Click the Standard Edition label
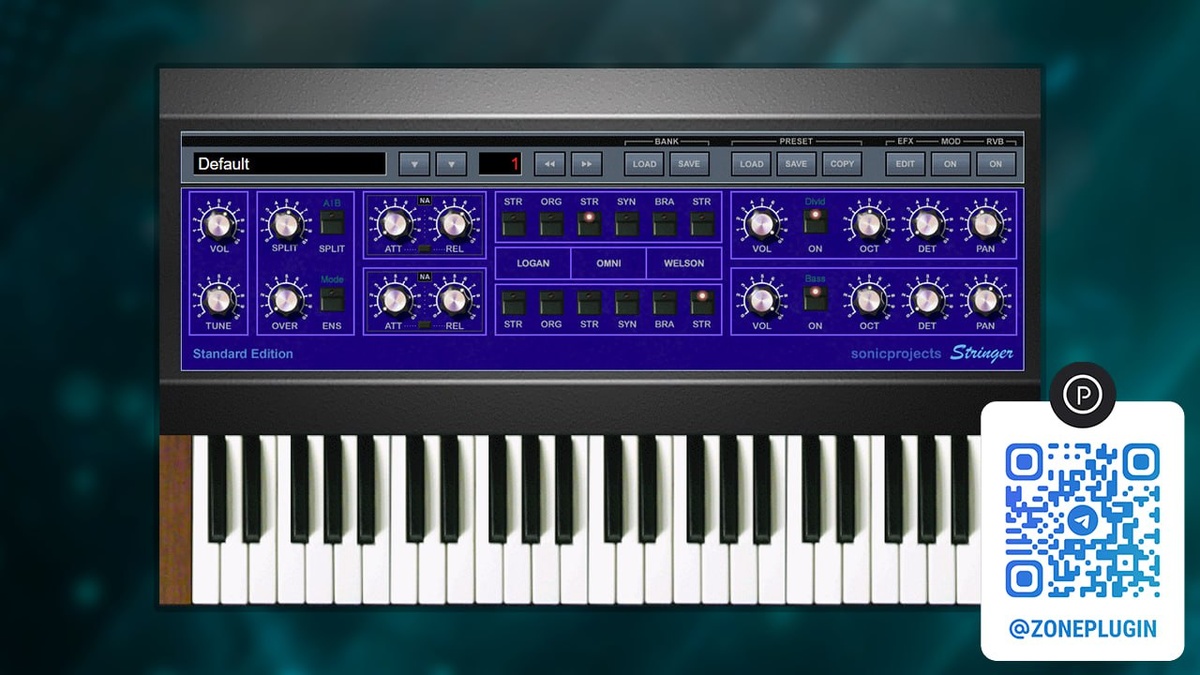This screenshot has width=1200, height=675. click(x=243, y=353)
